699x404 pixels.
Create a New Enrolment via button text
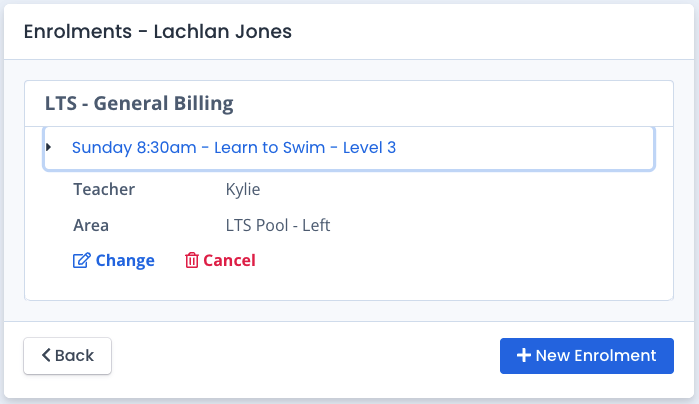click(596, 355)
